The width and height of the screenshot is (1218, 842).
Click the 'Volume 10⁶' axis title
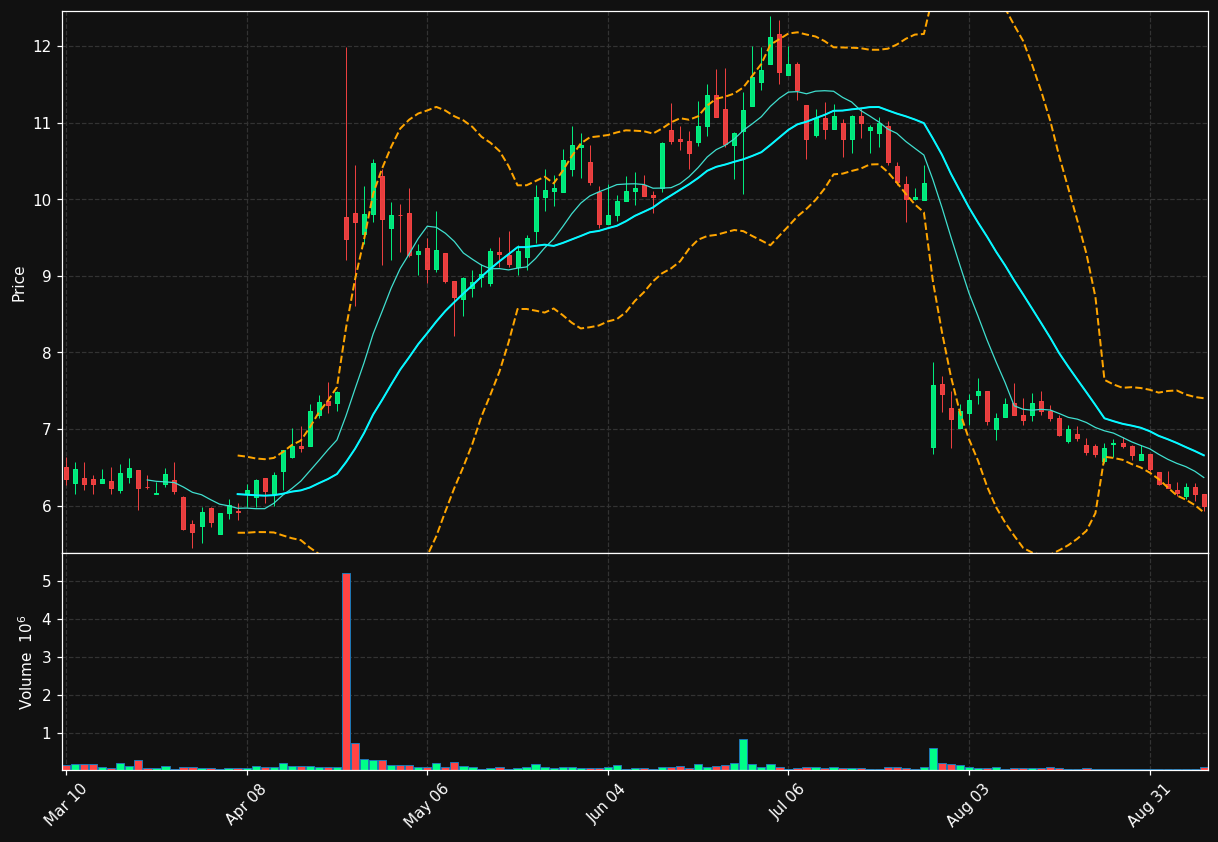26,662
